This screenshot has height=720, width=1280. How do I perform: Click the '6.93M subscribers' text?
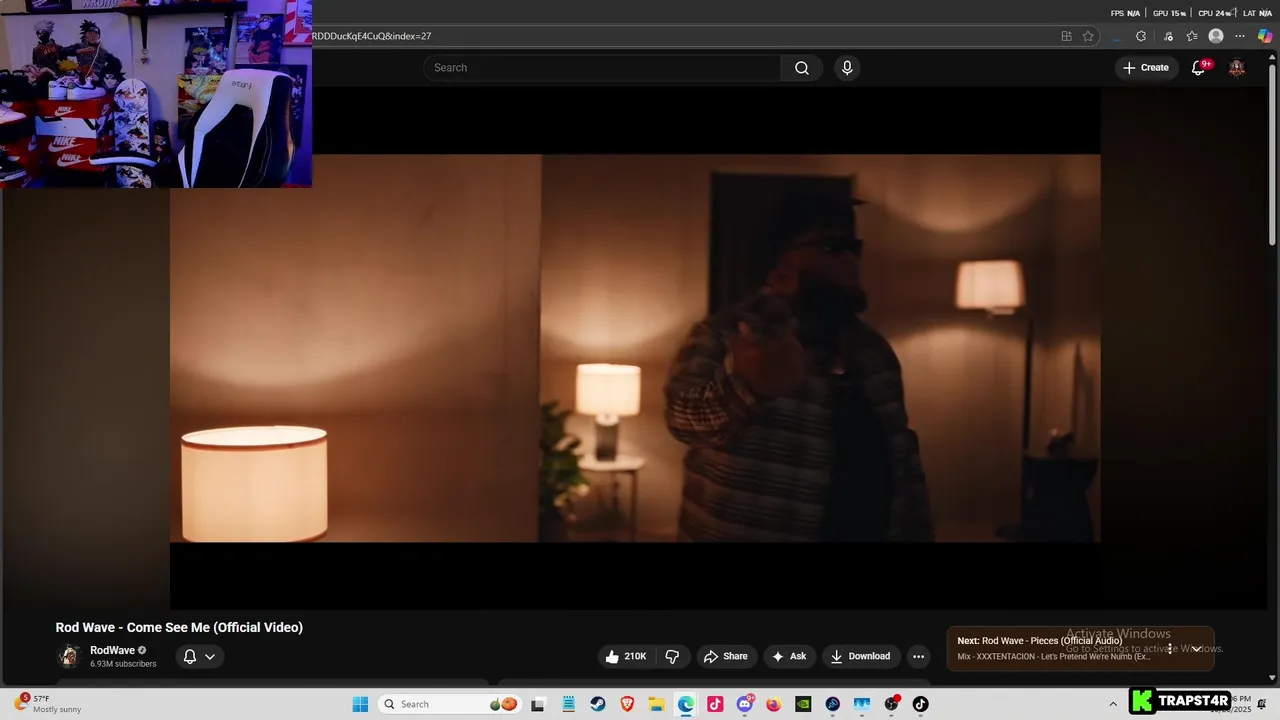click(x=123, y=664)
